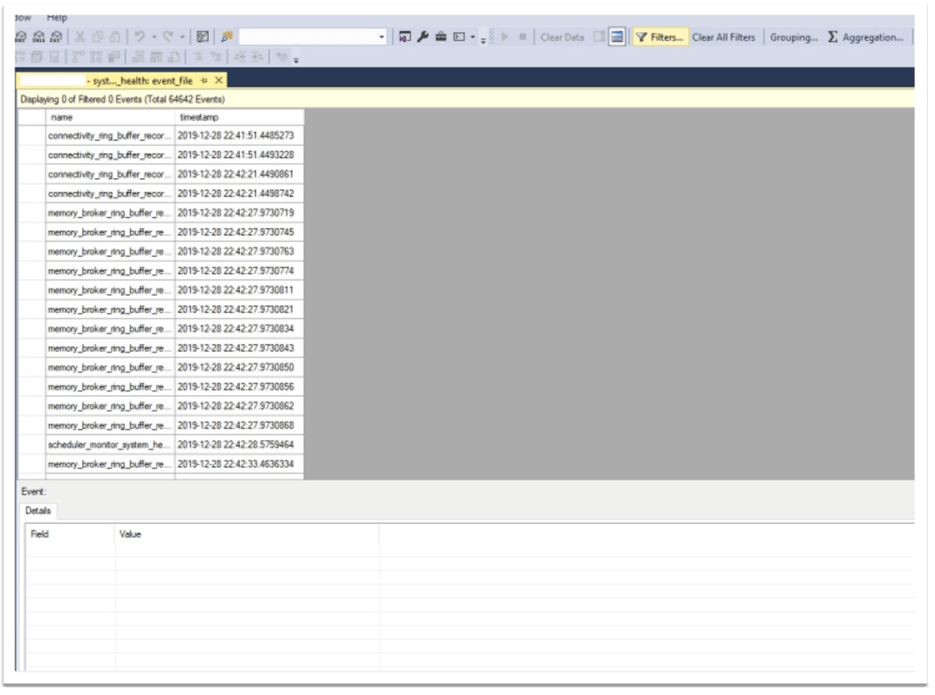Screen dimensions: 935x695
Task: Select the row with timestamp 22:42:27.9730862
Action: [161, 406]
